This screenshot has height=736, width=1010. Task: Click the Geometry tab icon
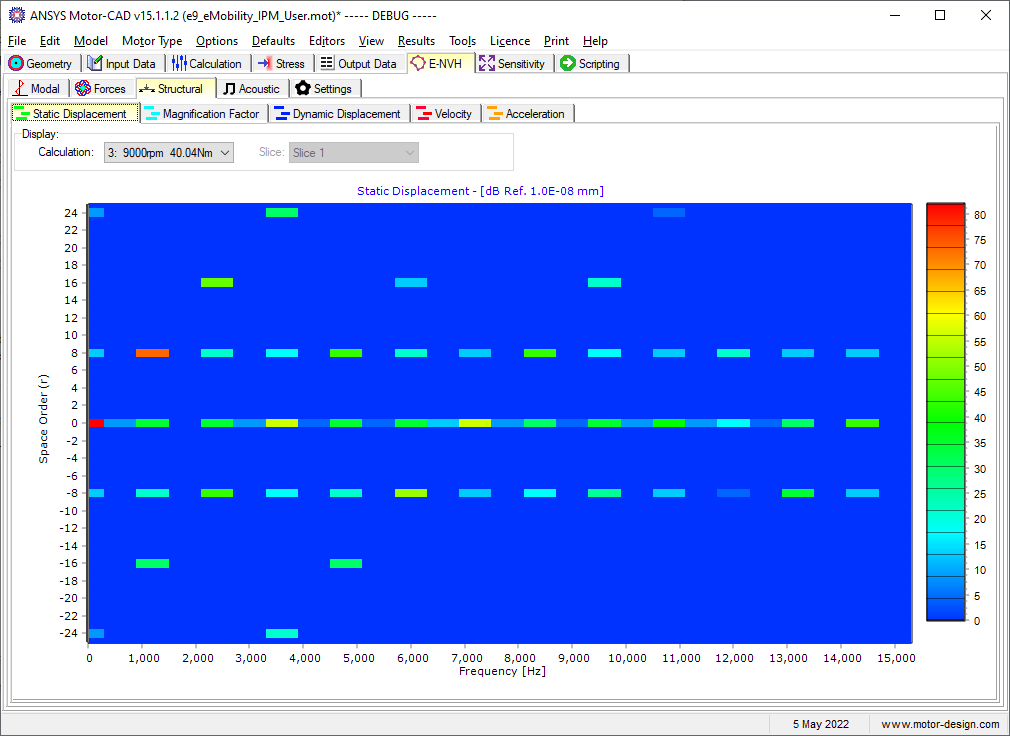tap(16, 63)
